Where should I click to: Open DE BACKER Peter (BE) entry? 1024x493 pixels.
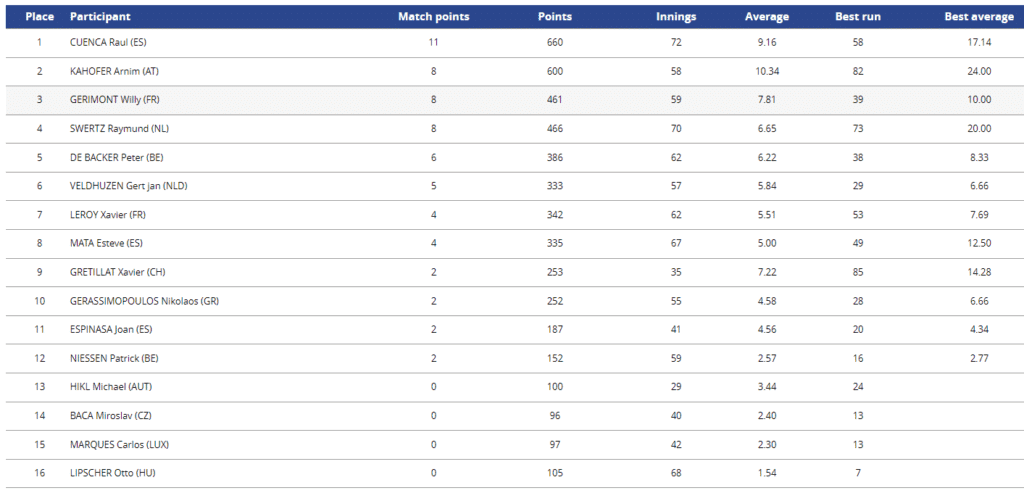116,157
